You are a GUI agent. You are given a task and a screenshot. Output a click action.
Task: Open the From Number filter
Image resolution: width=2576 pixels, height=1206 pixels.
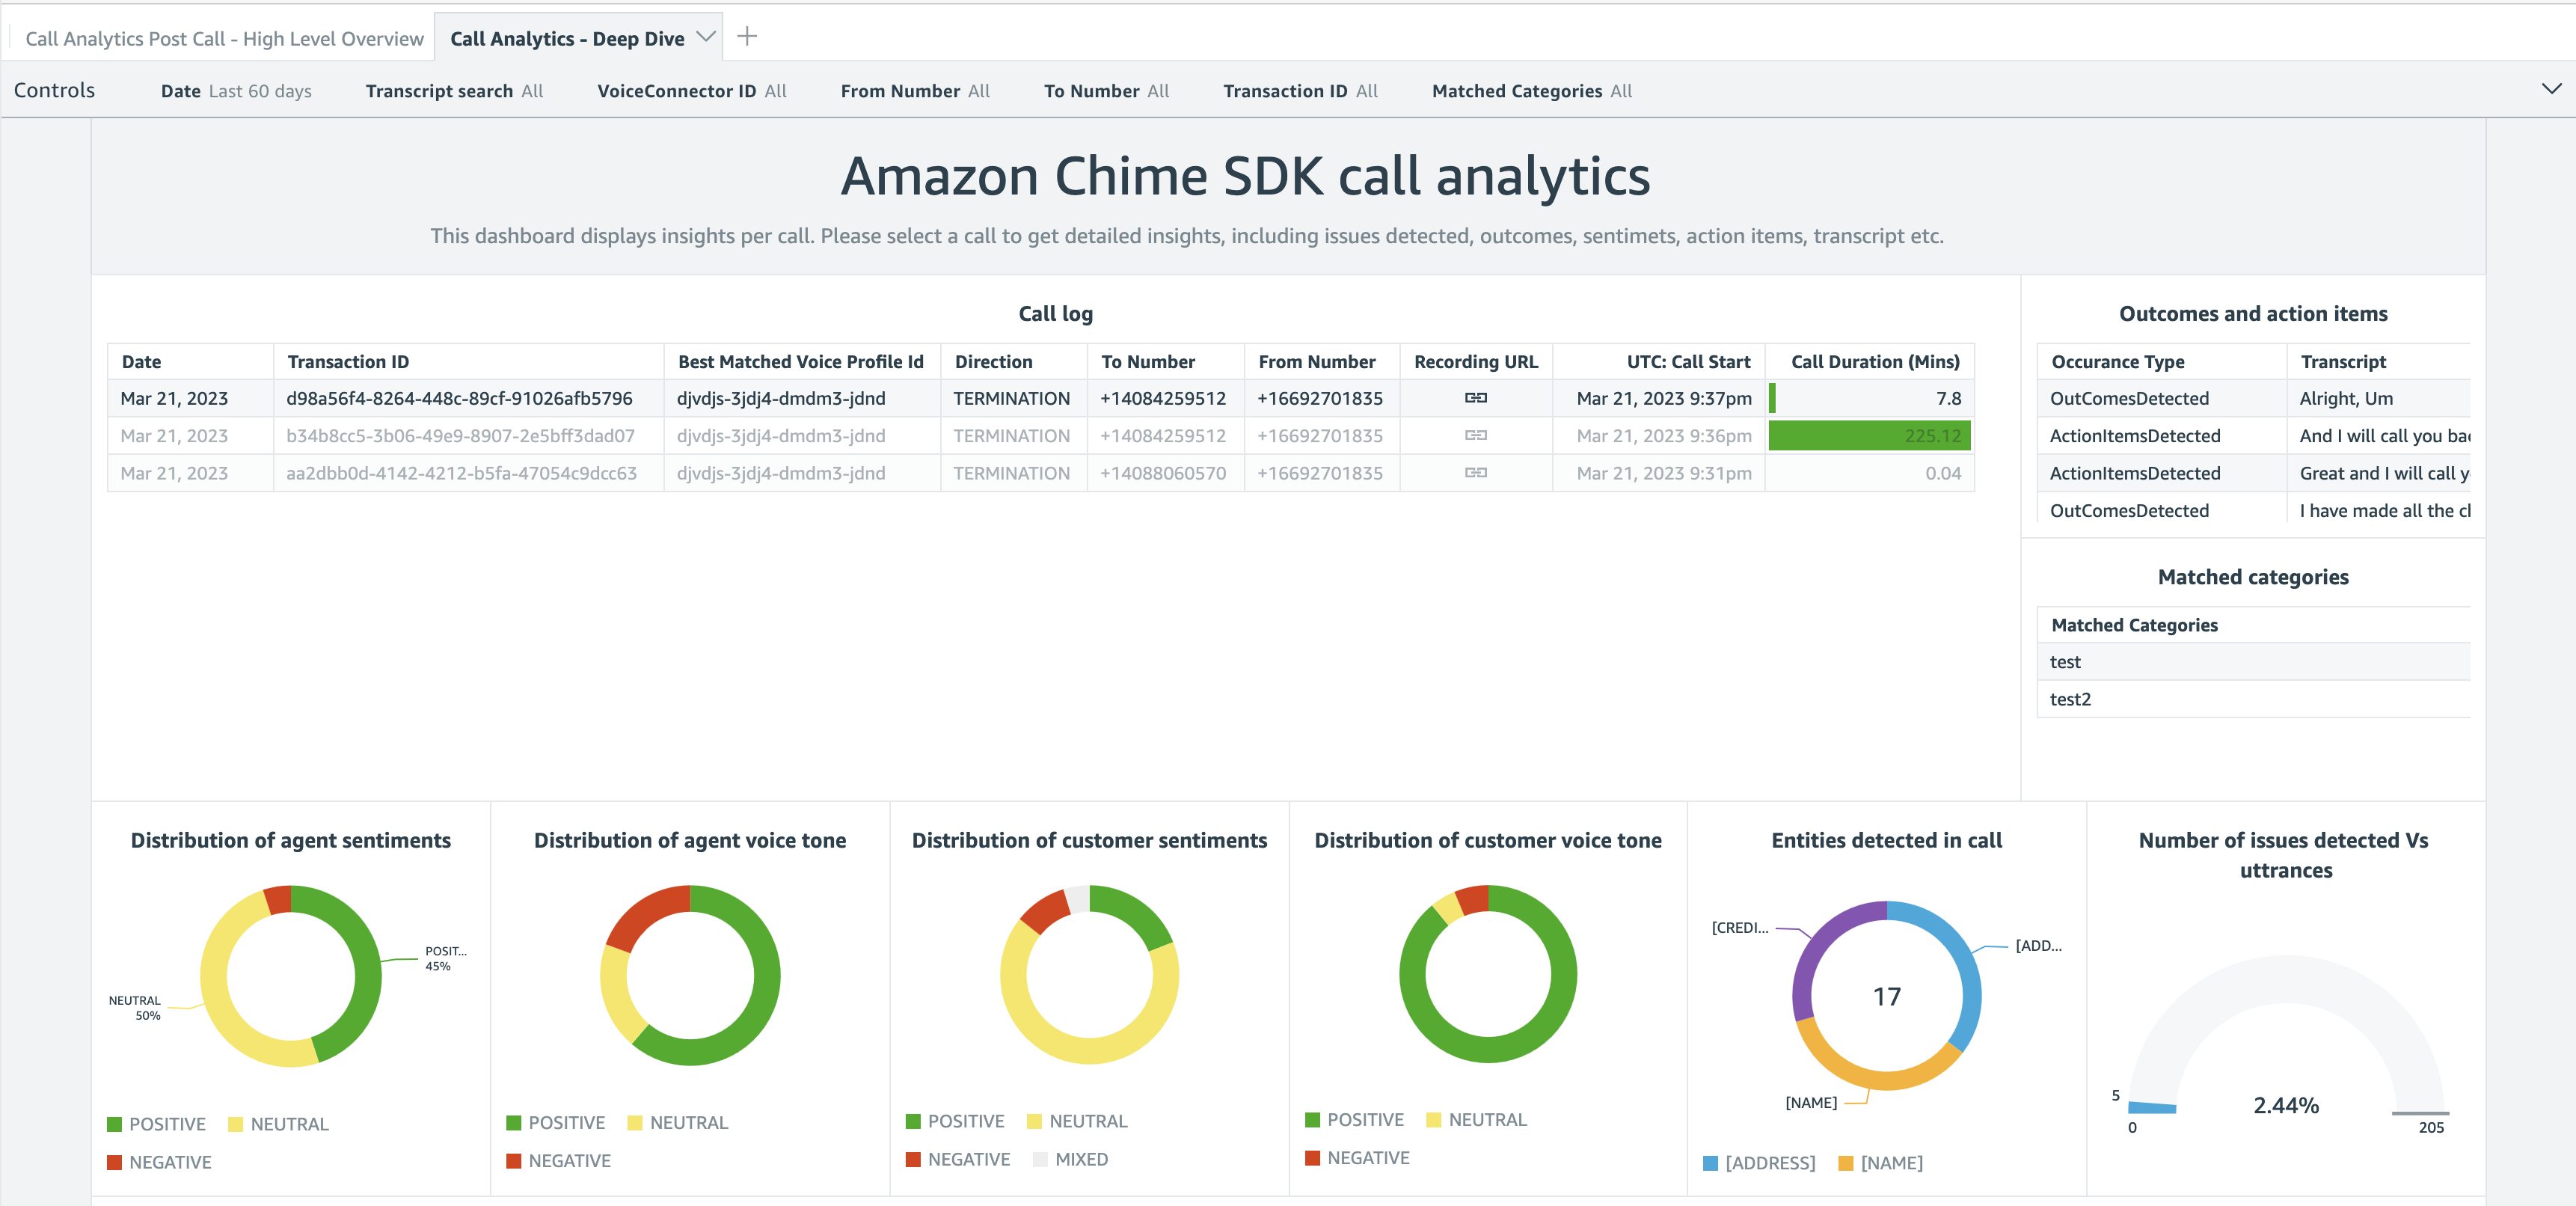[914, 90]
